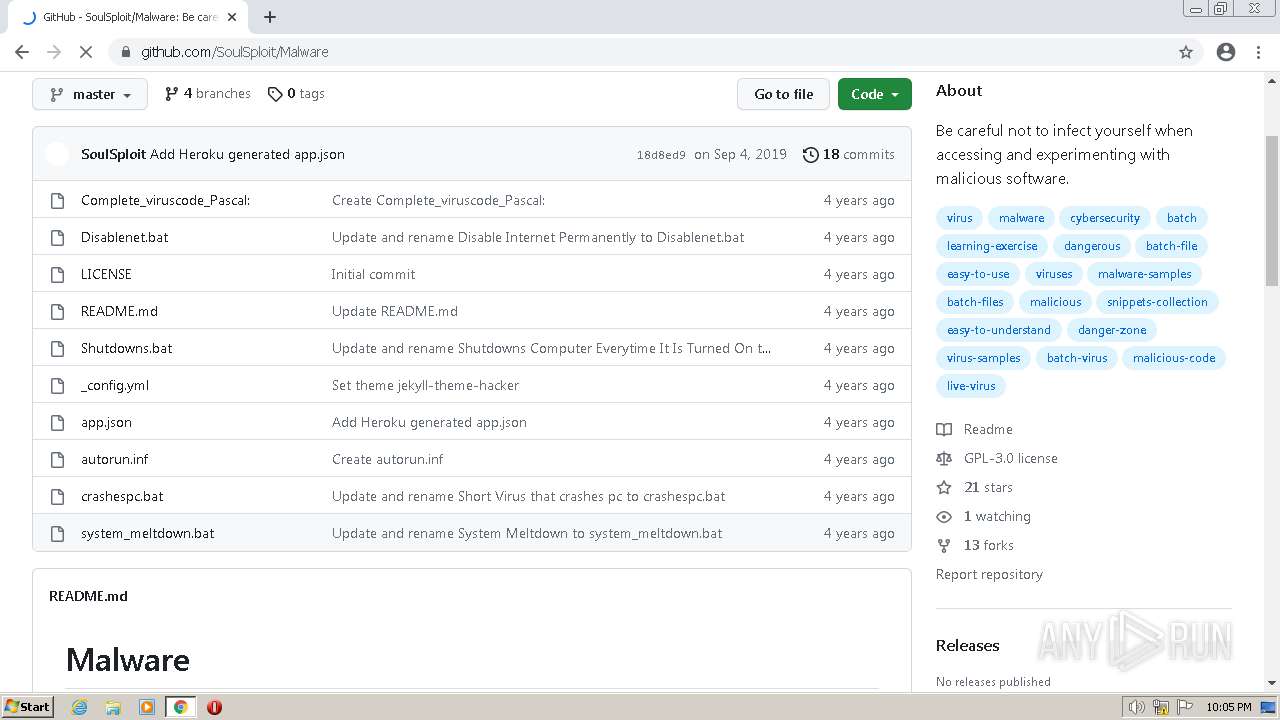The height and width of the screenshot is (720, 1280).
Task: Select the 'cybersecurity' topic tag
Action: click(x=1105, y=218)
